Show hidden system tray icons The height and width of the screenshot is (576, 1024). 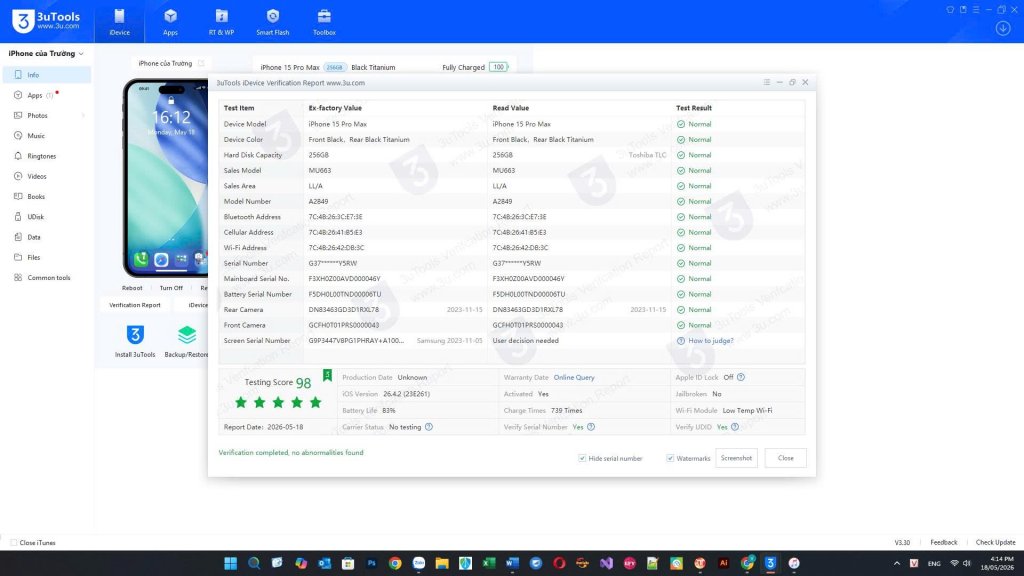point(897,563)
